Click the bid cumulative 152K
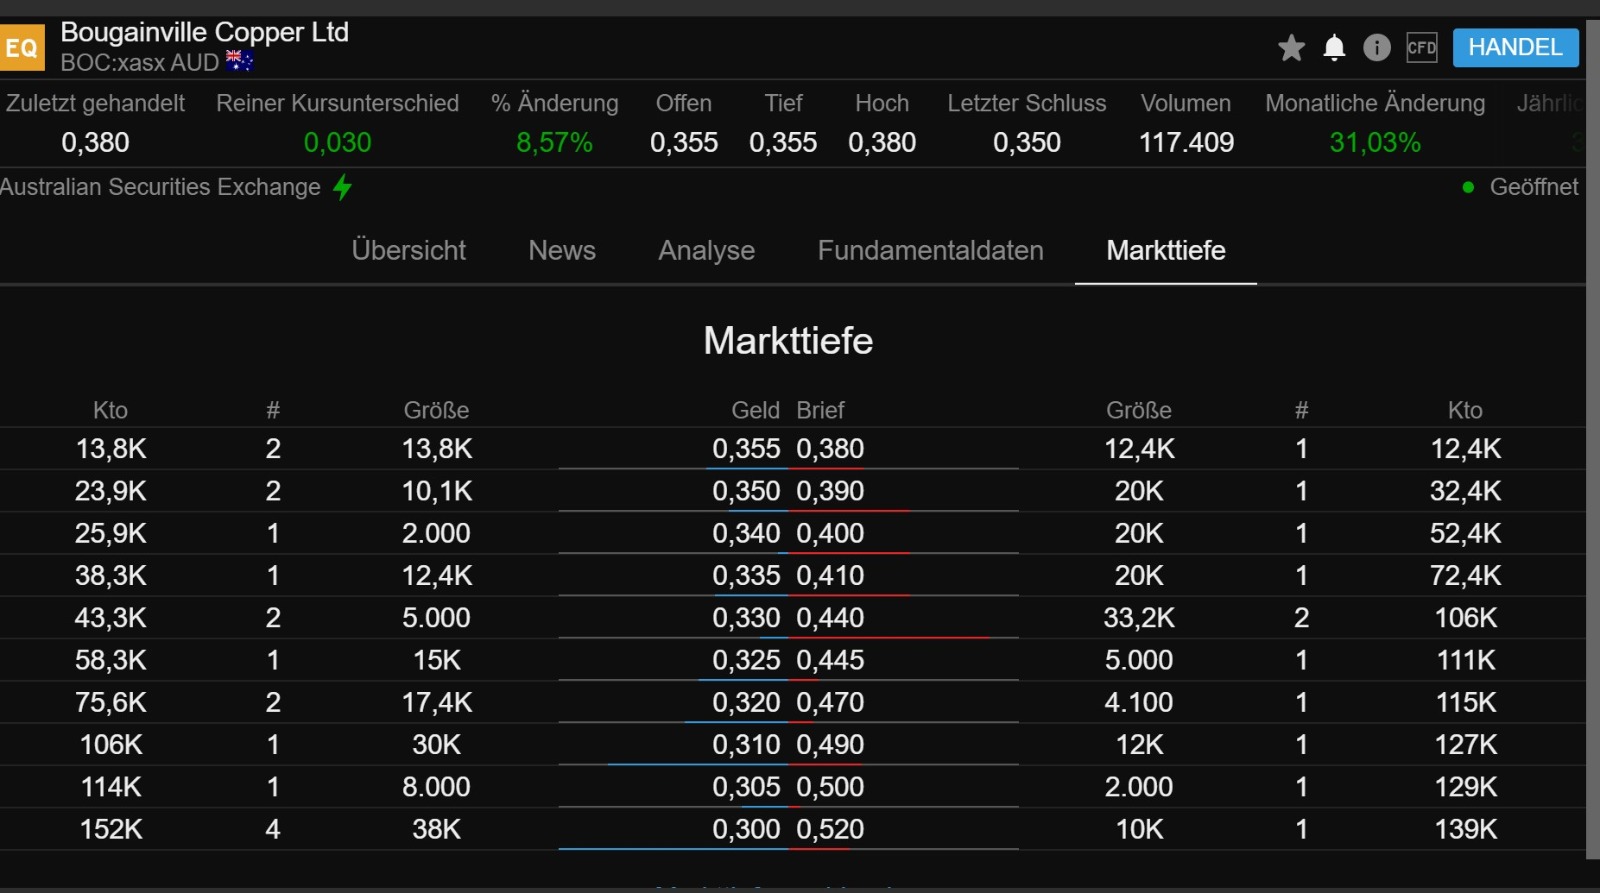The height and width of the screenshot is (893, 1600). pos(111,829)
